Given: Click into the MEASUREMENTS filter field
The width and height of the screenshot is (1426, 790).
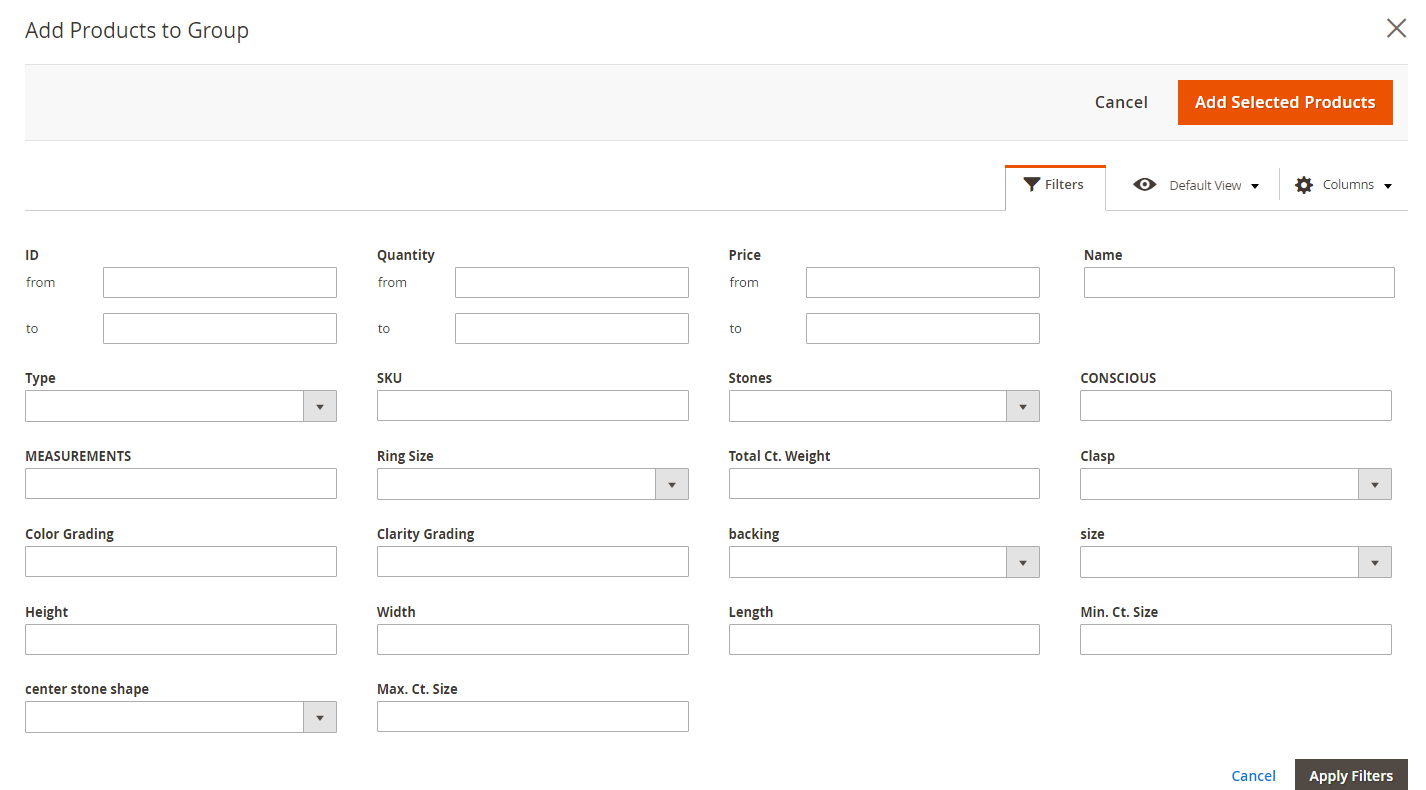Looking at the screenshot, I should [x=181, y=483].
